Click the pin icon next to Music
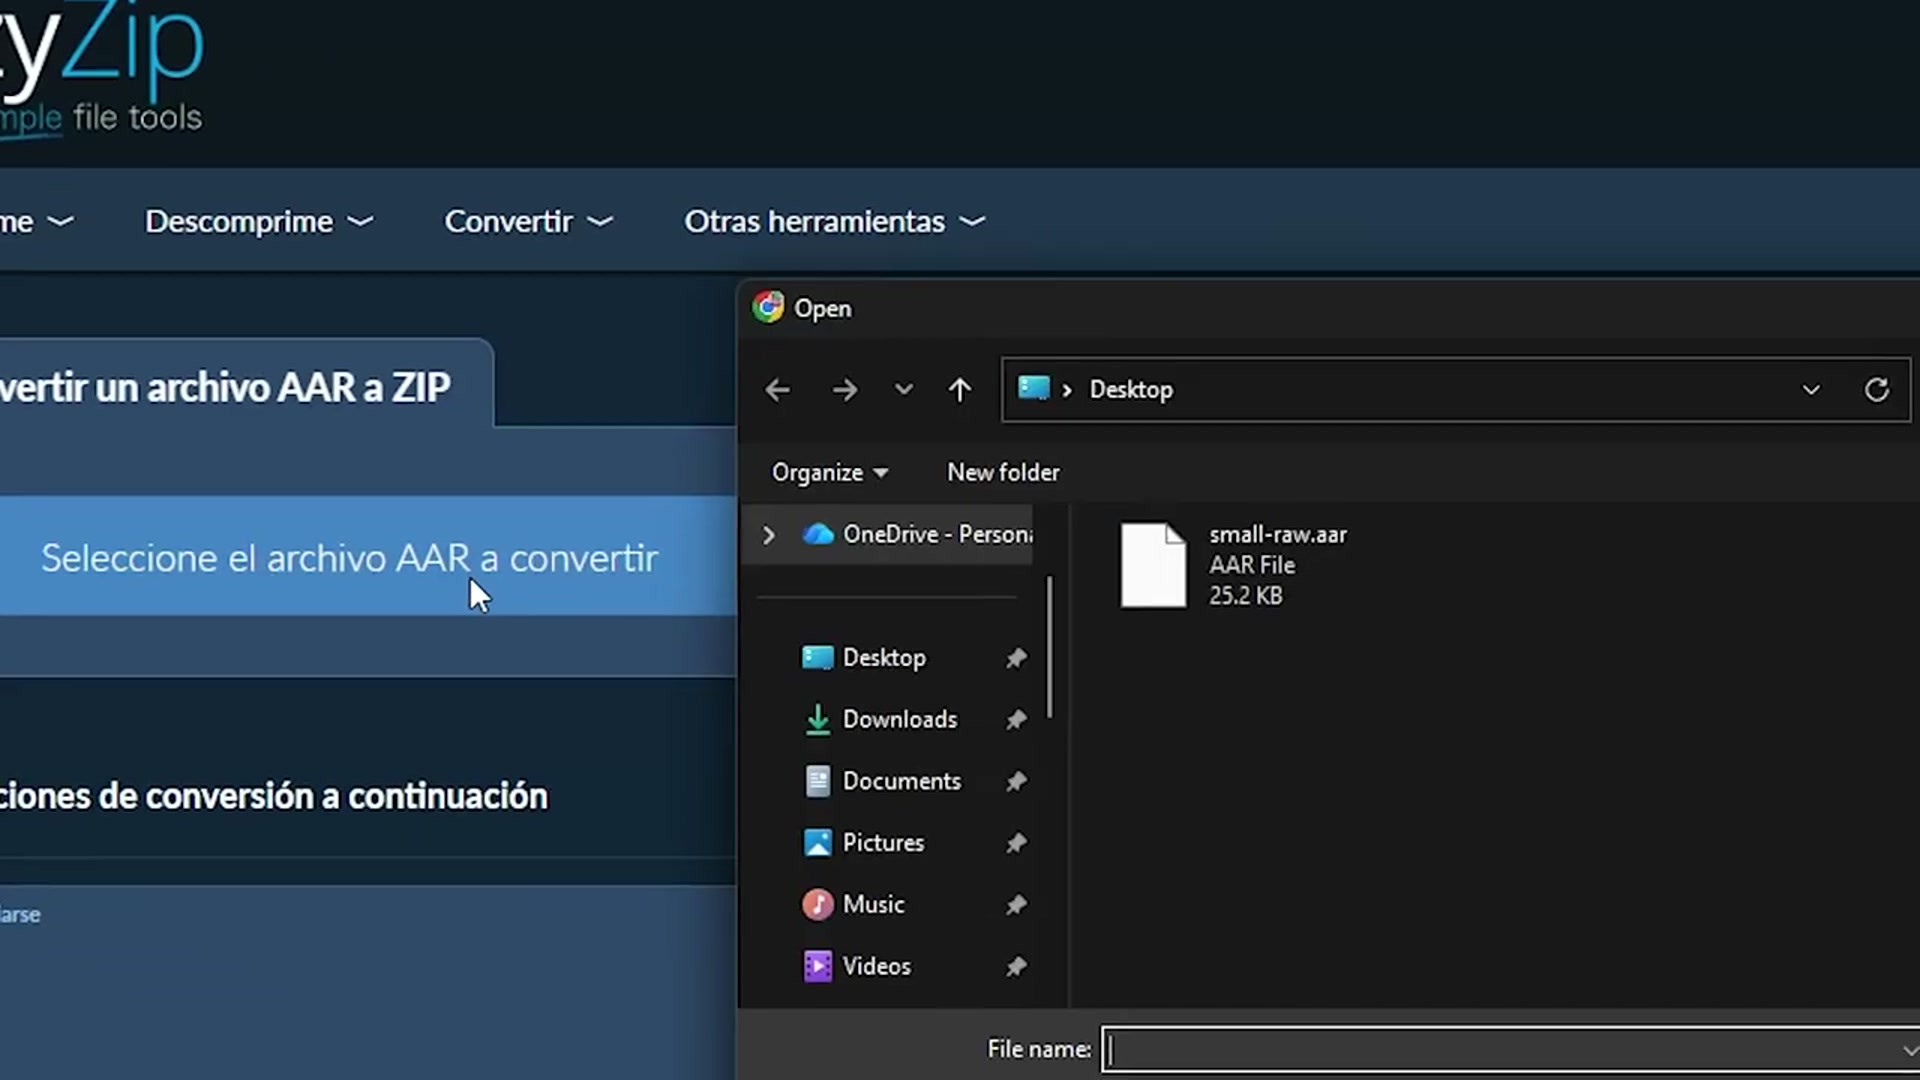 pyautogui.click(x=1016, y=905)
